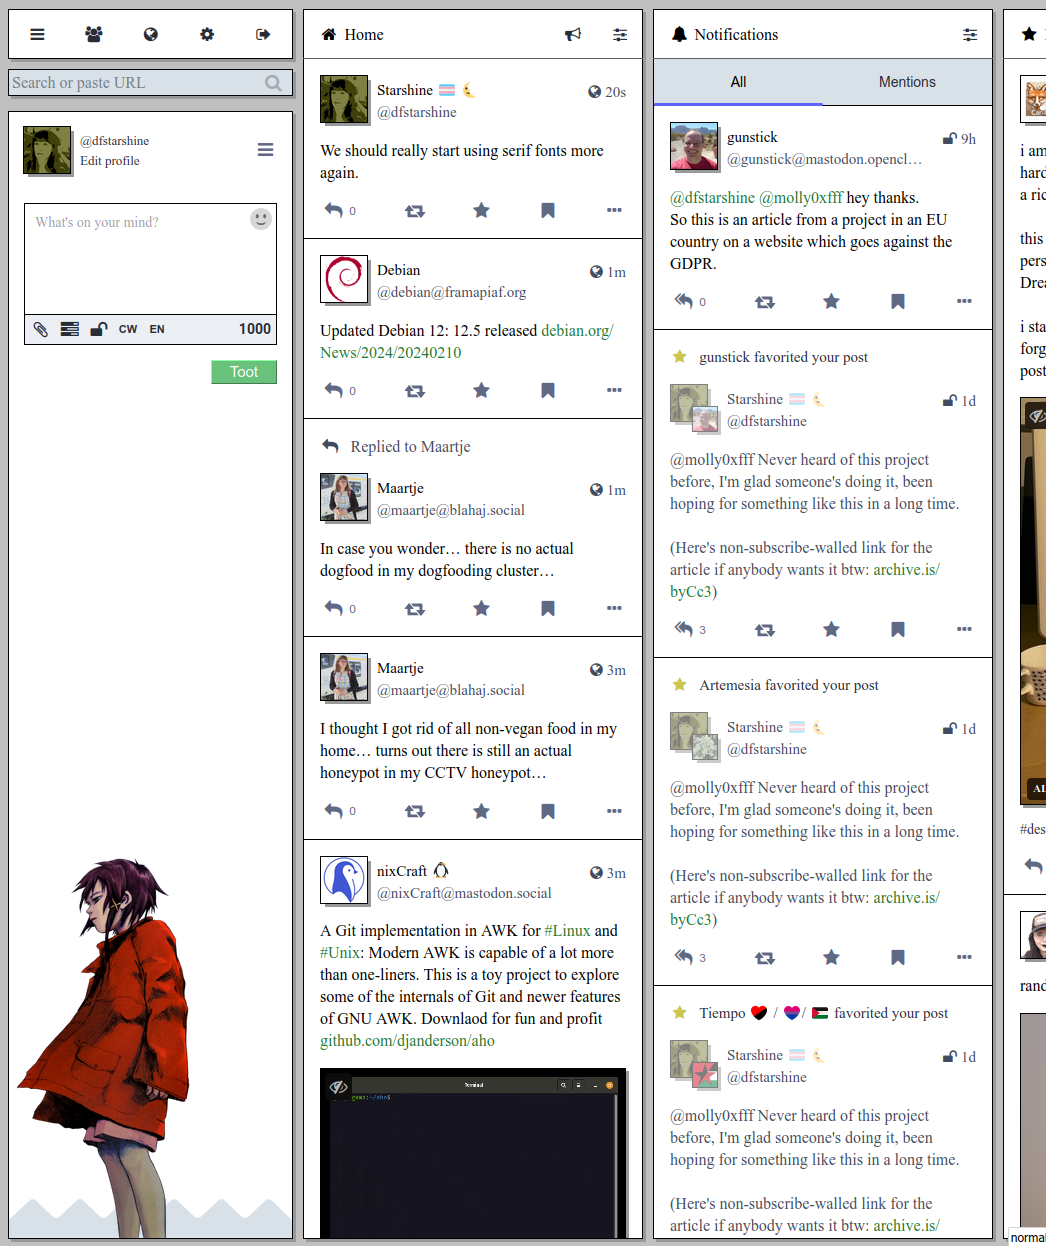Toggle the post privacy unlock icon
The image size is (1046, 1246).
99,329
